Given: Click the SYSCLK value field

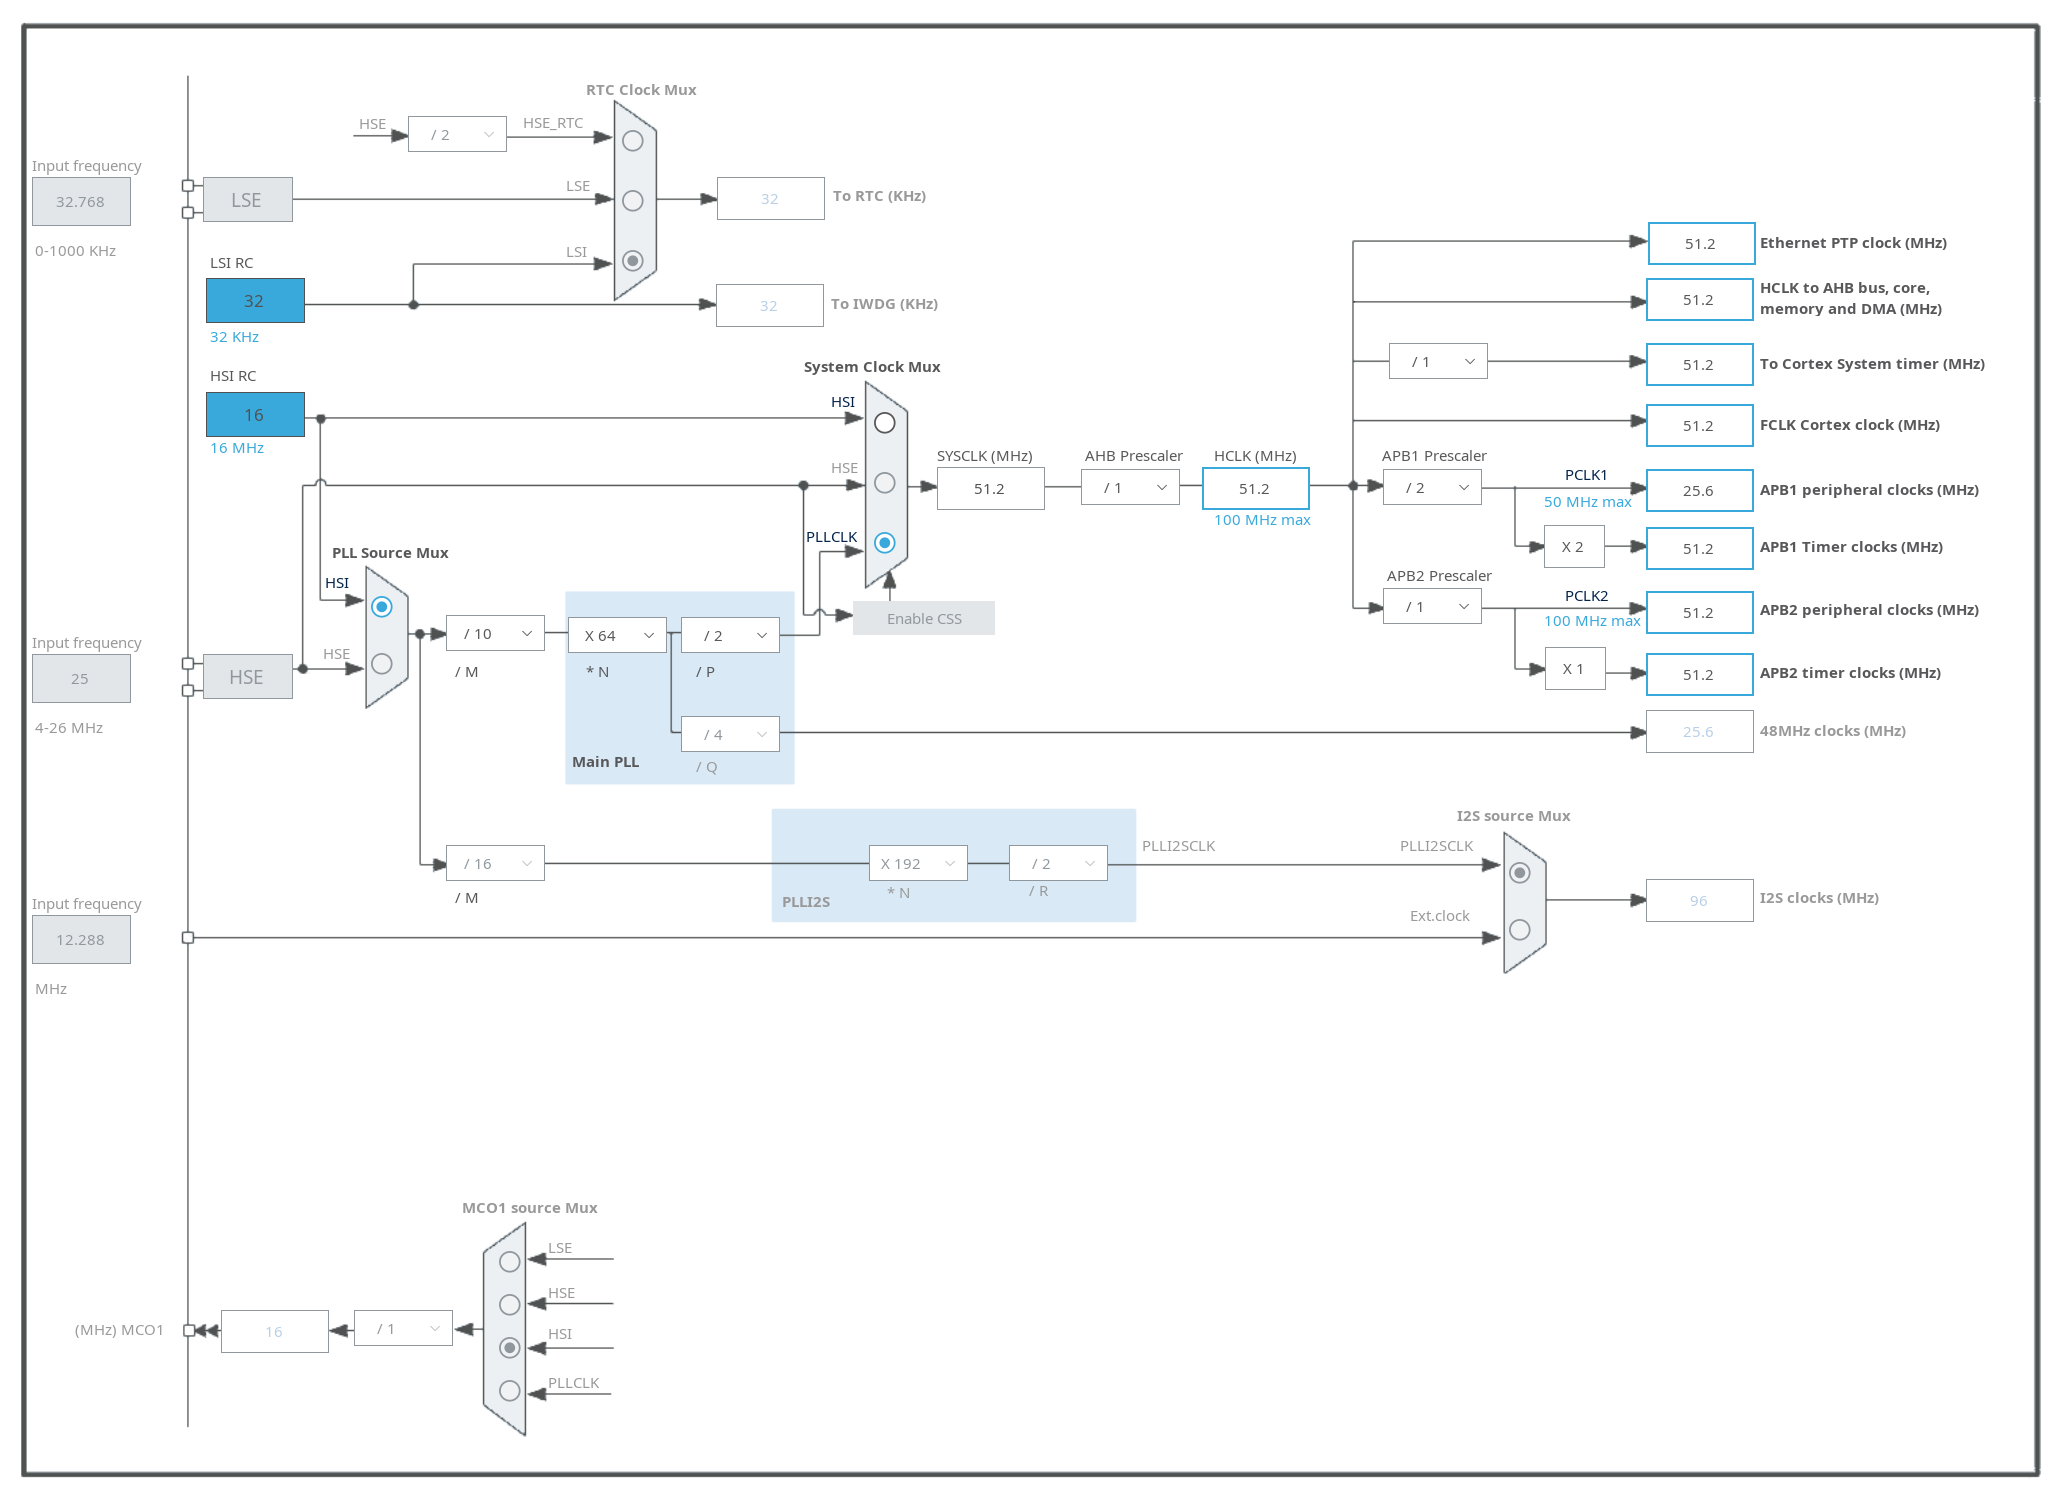Looking at the screenshot, I should (990, 489).
